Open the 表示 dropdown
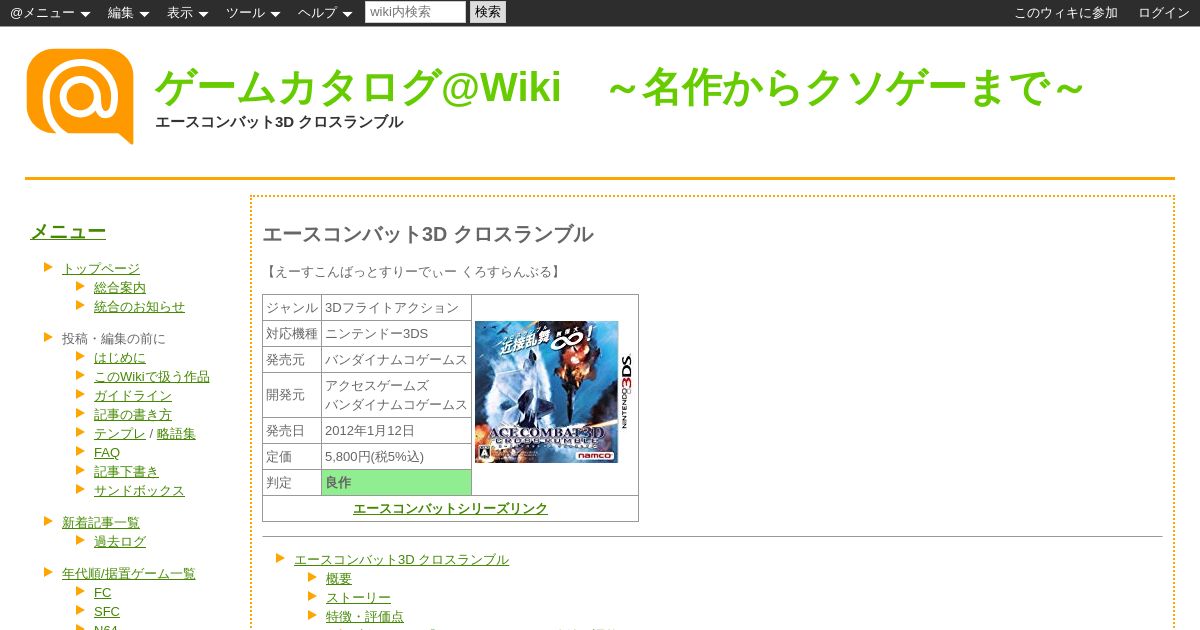The image size is (1200, 630). pyautogui.click(x=187, y=13)
